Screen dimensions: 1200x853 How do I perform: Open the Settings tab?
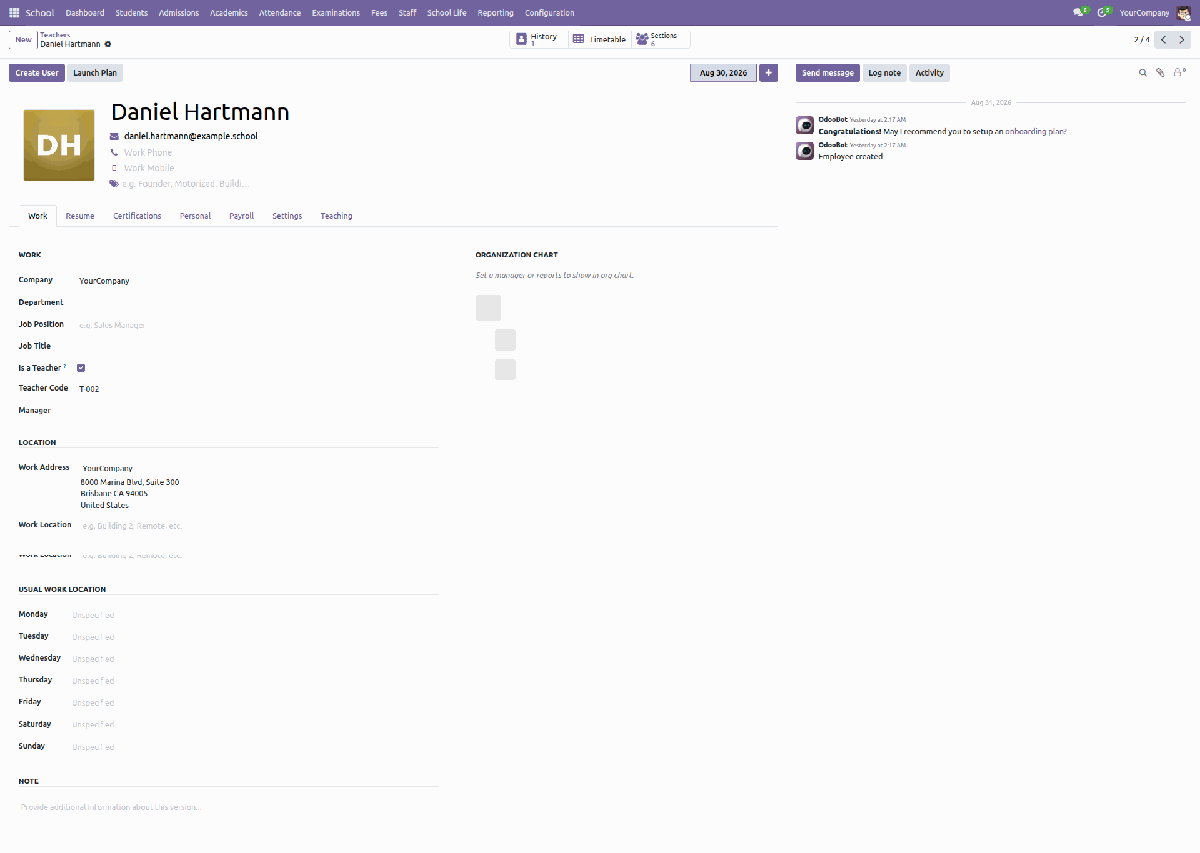[x=287, y=216]
